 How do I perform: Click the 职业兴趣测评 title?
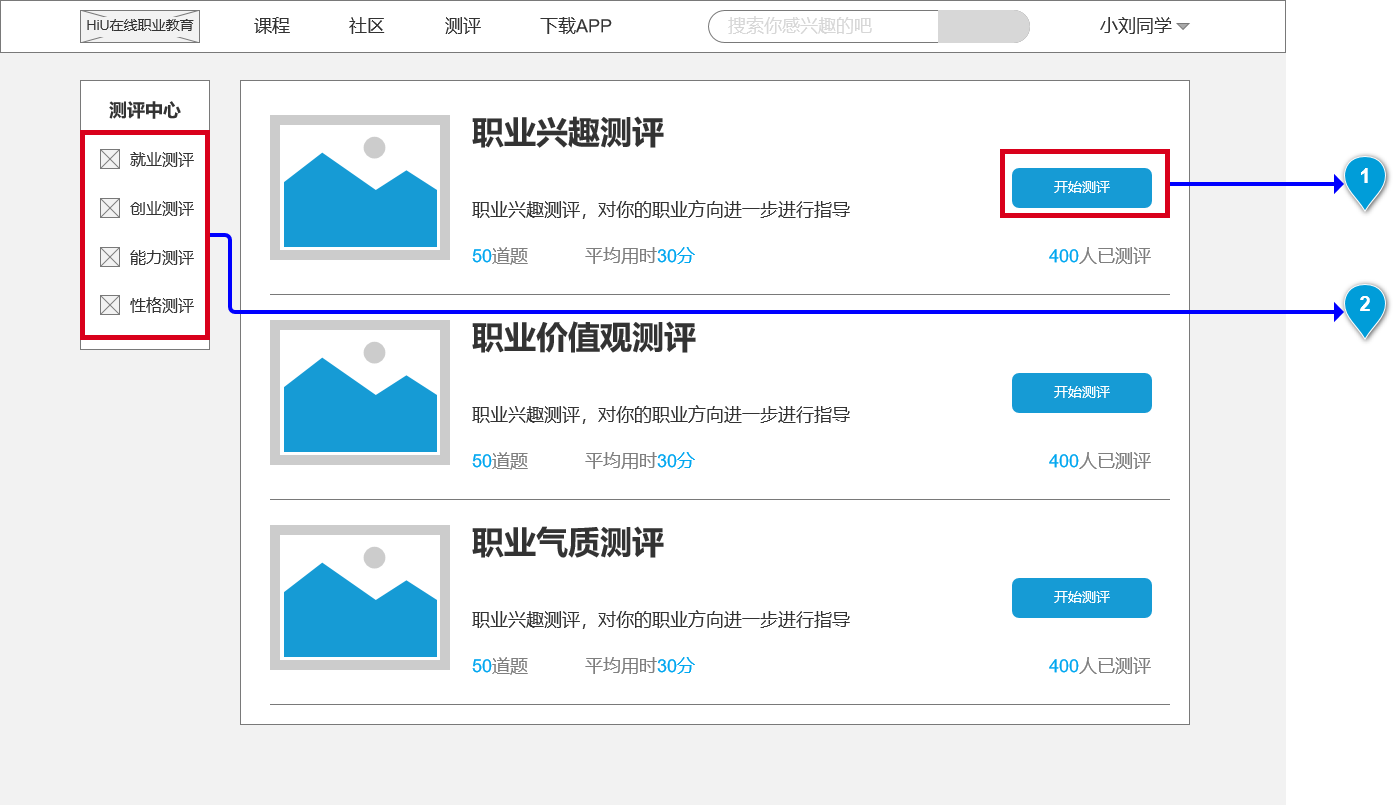[x=568, y=133]
